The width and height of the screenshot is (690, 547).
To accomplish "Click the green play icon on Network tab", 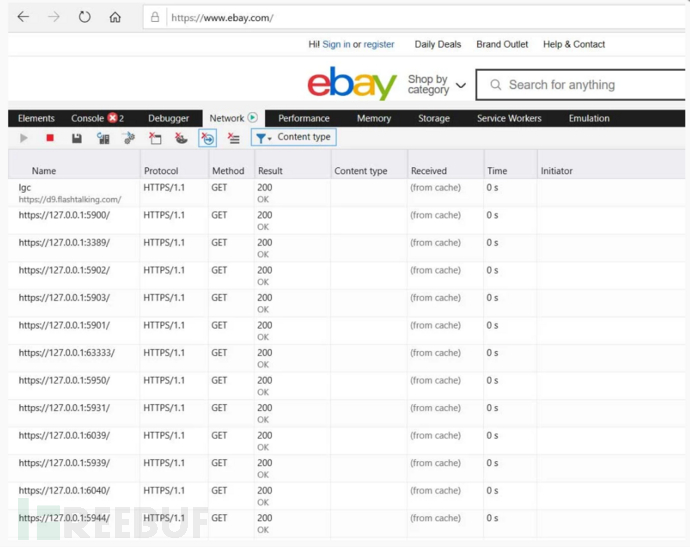I will pos(253,118).
